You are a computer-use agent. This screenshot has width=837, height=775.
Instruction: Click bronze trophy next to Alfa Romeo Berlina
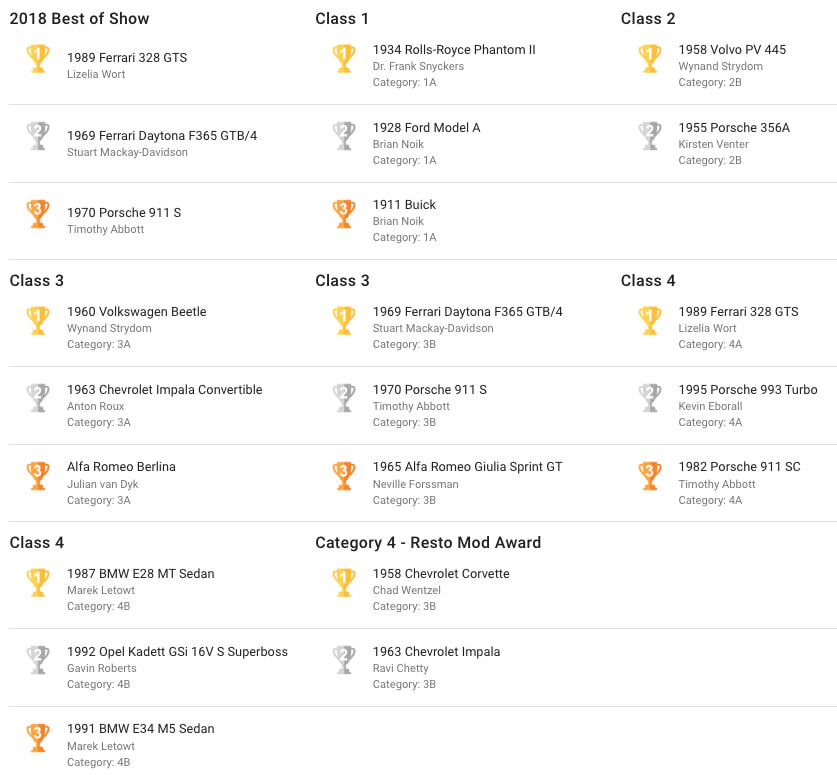(x=38, y=476)
